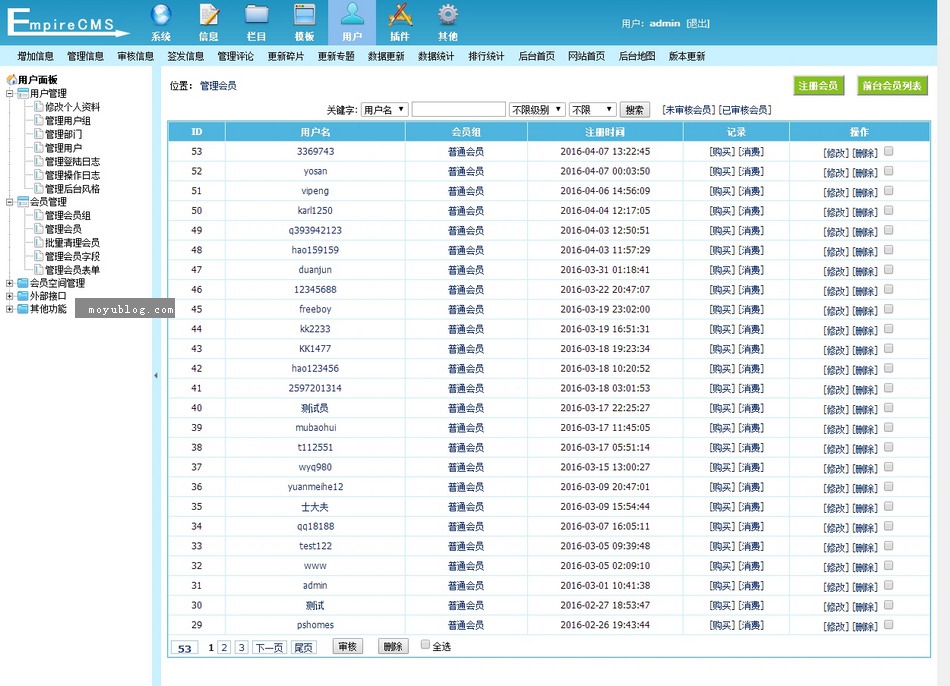Tick the checkbox in the admin row
The width and height of the screenshot is (950, 686).
(889, 585)
